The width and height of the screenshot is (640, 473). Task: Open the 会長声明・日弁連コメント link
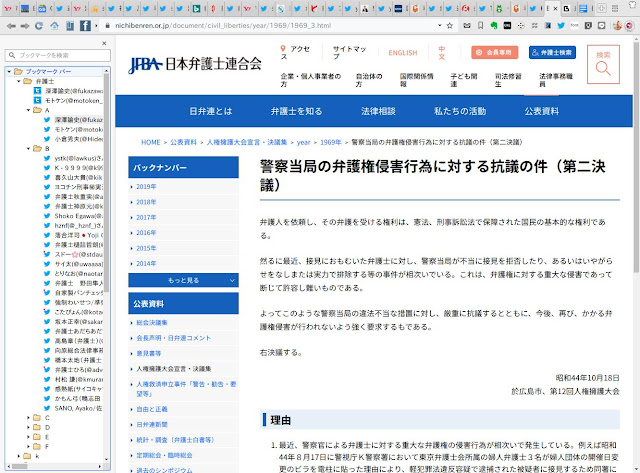[173, 338]
